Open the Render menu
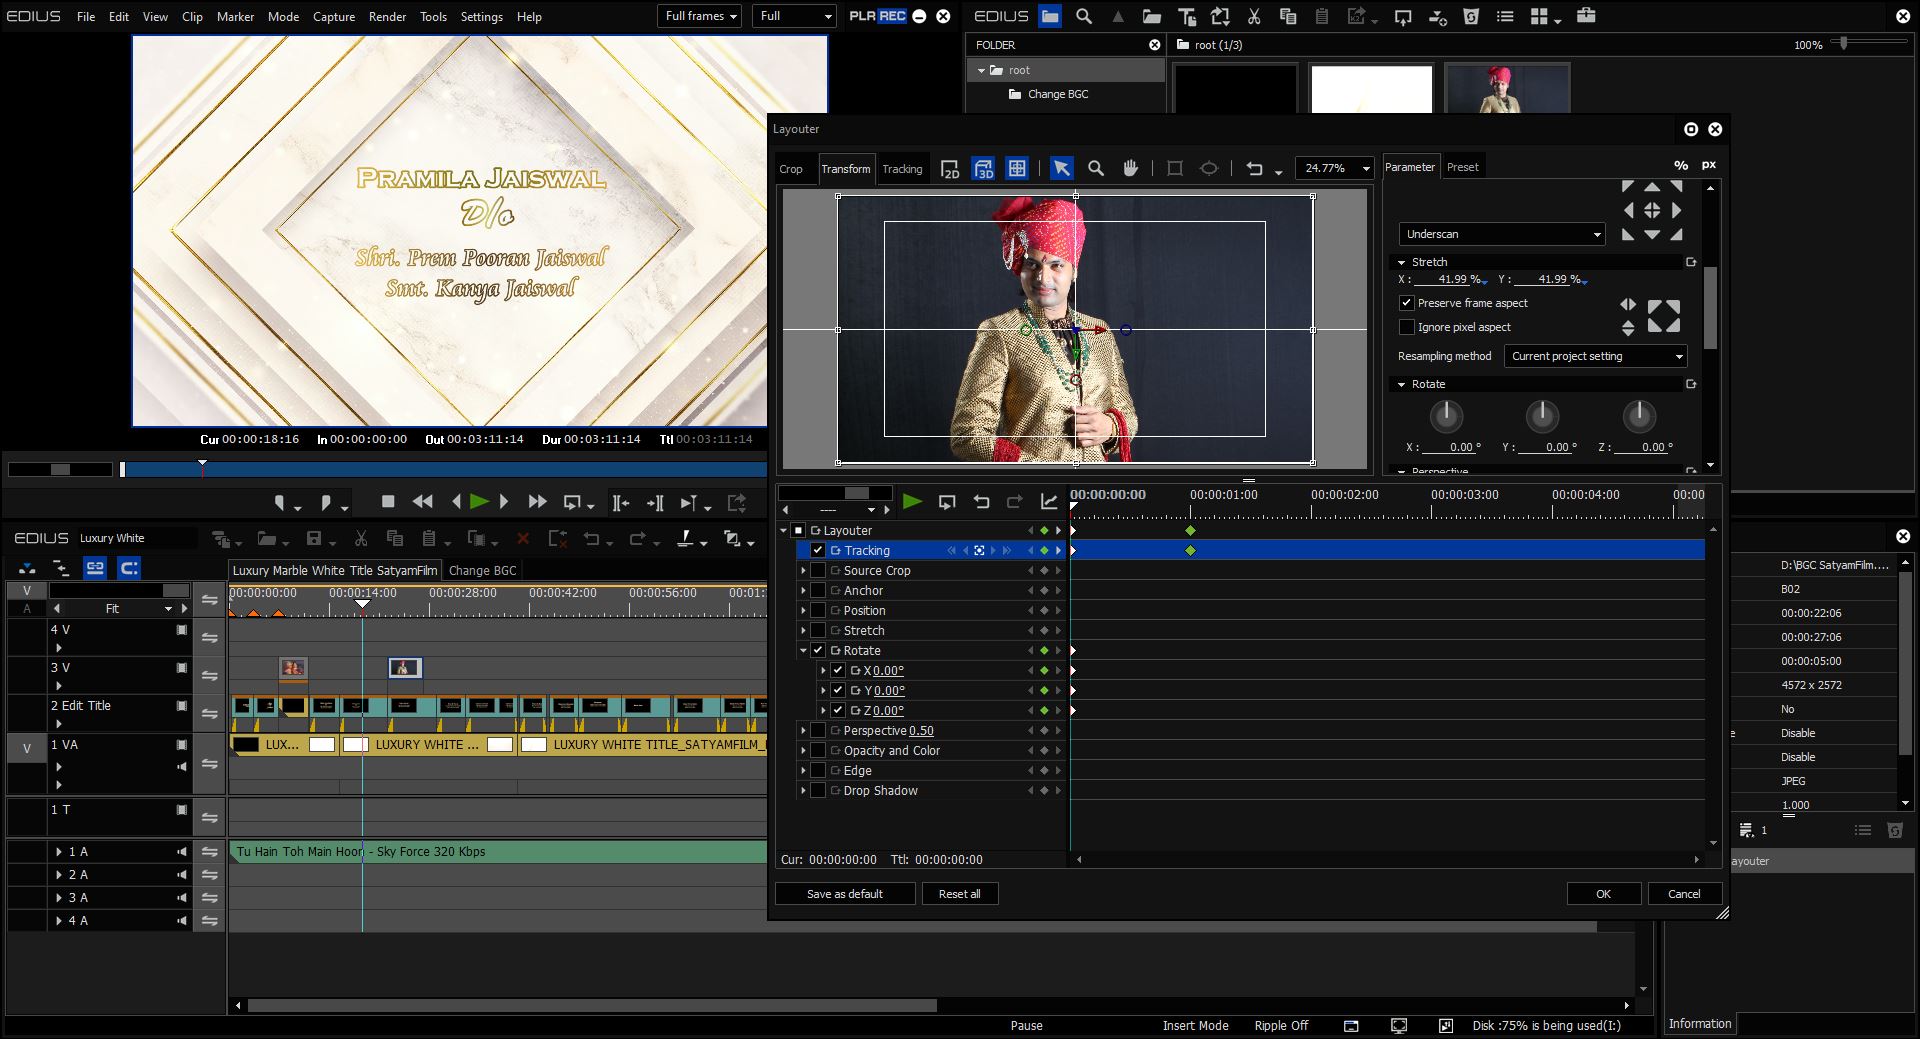This screenshot has width=1920, height=1039. click(387, 17)
